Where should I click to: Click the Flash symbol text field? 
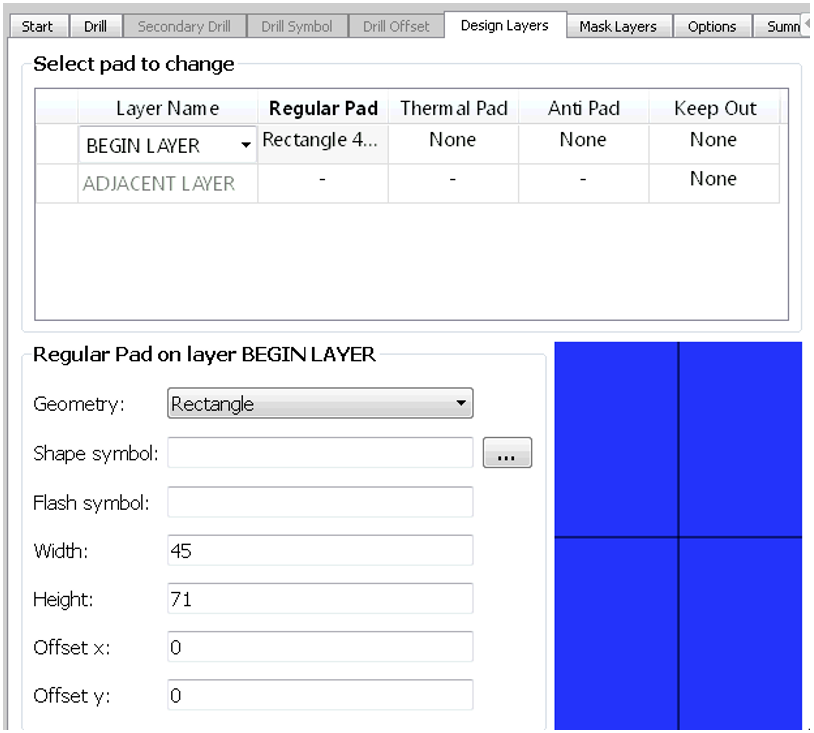[319, 502]
